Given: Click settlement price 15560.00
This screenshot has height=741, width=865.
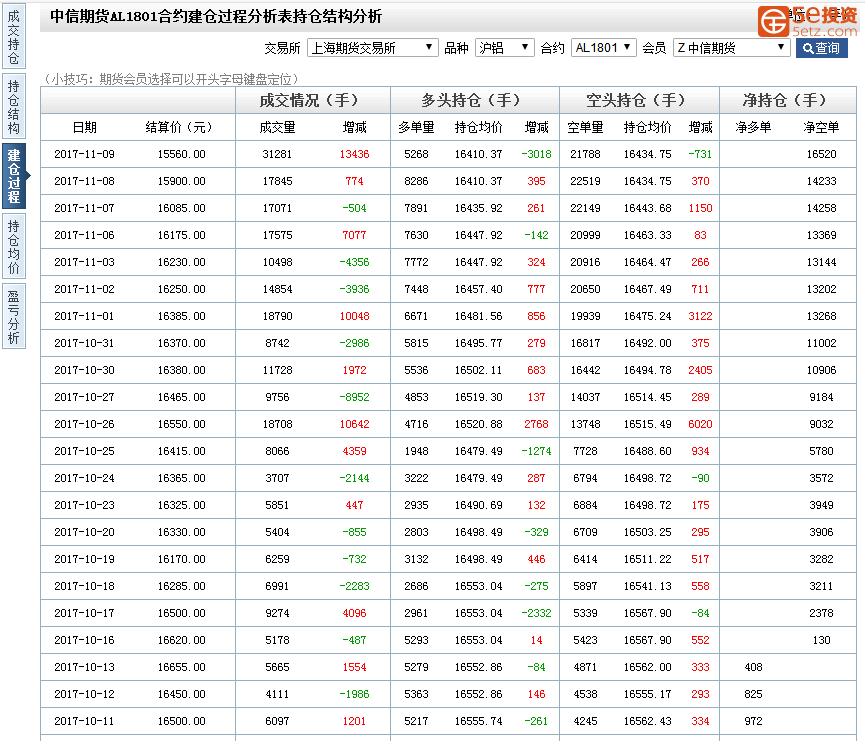Looking at the screenshot, I should [x=181, y=154].
